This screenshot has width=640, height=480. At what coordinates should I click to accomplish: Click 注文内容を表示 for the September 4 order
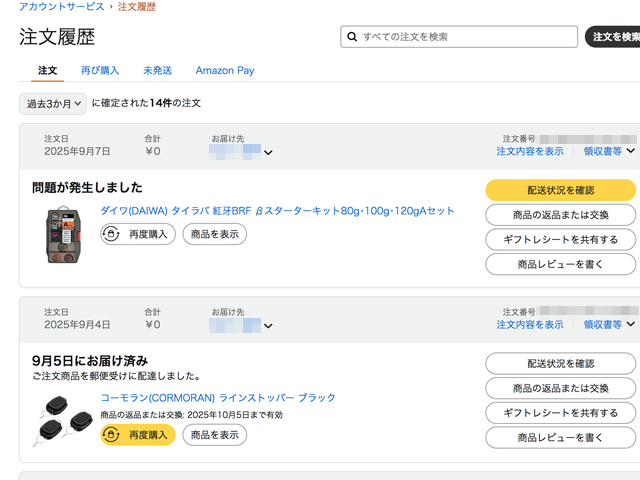pyautogui.click(x=530, y=324)
